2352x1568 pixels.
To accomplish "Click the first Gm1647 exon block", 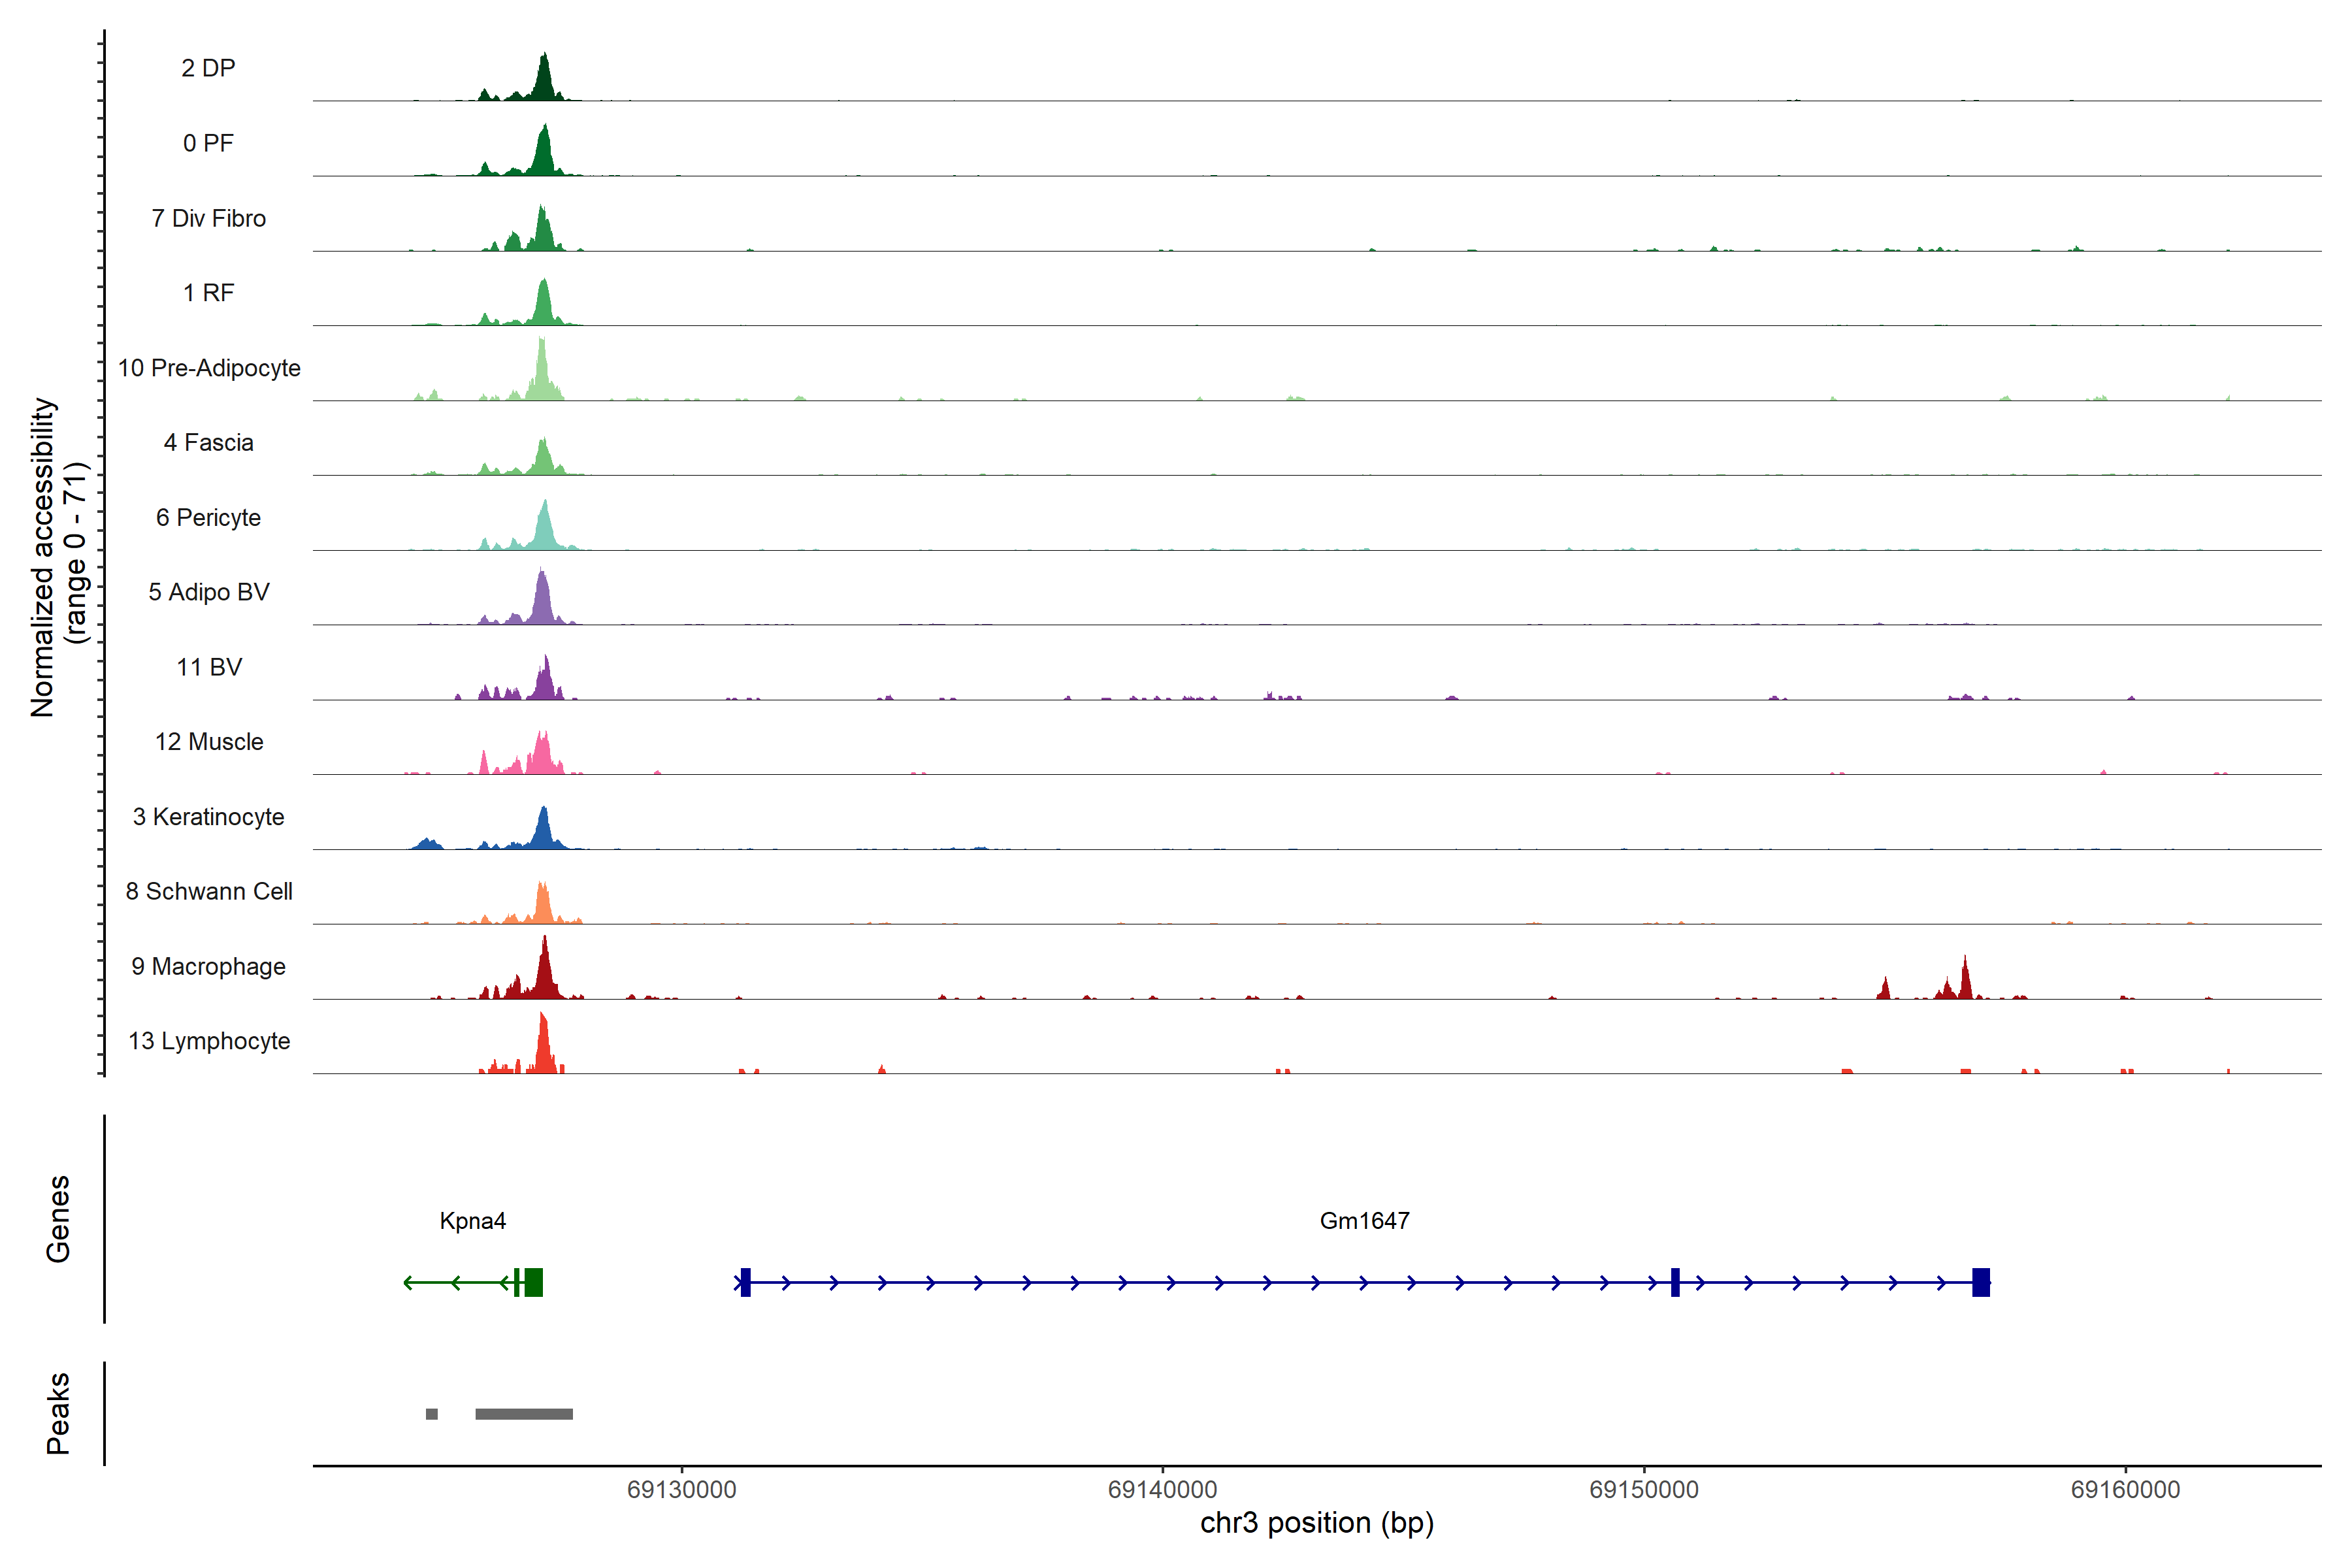I will point(745,1282).
